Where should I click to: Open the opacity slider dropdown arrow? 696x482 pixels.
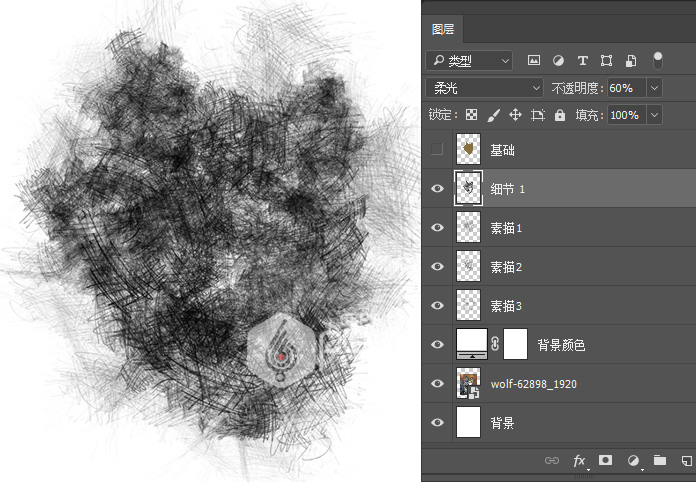point(654,88)
